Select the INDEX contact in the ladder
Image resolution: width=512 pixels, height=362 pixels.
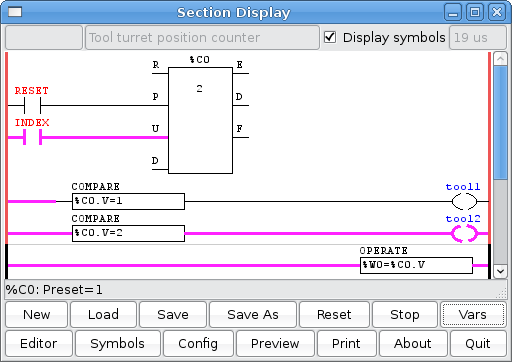32,137
